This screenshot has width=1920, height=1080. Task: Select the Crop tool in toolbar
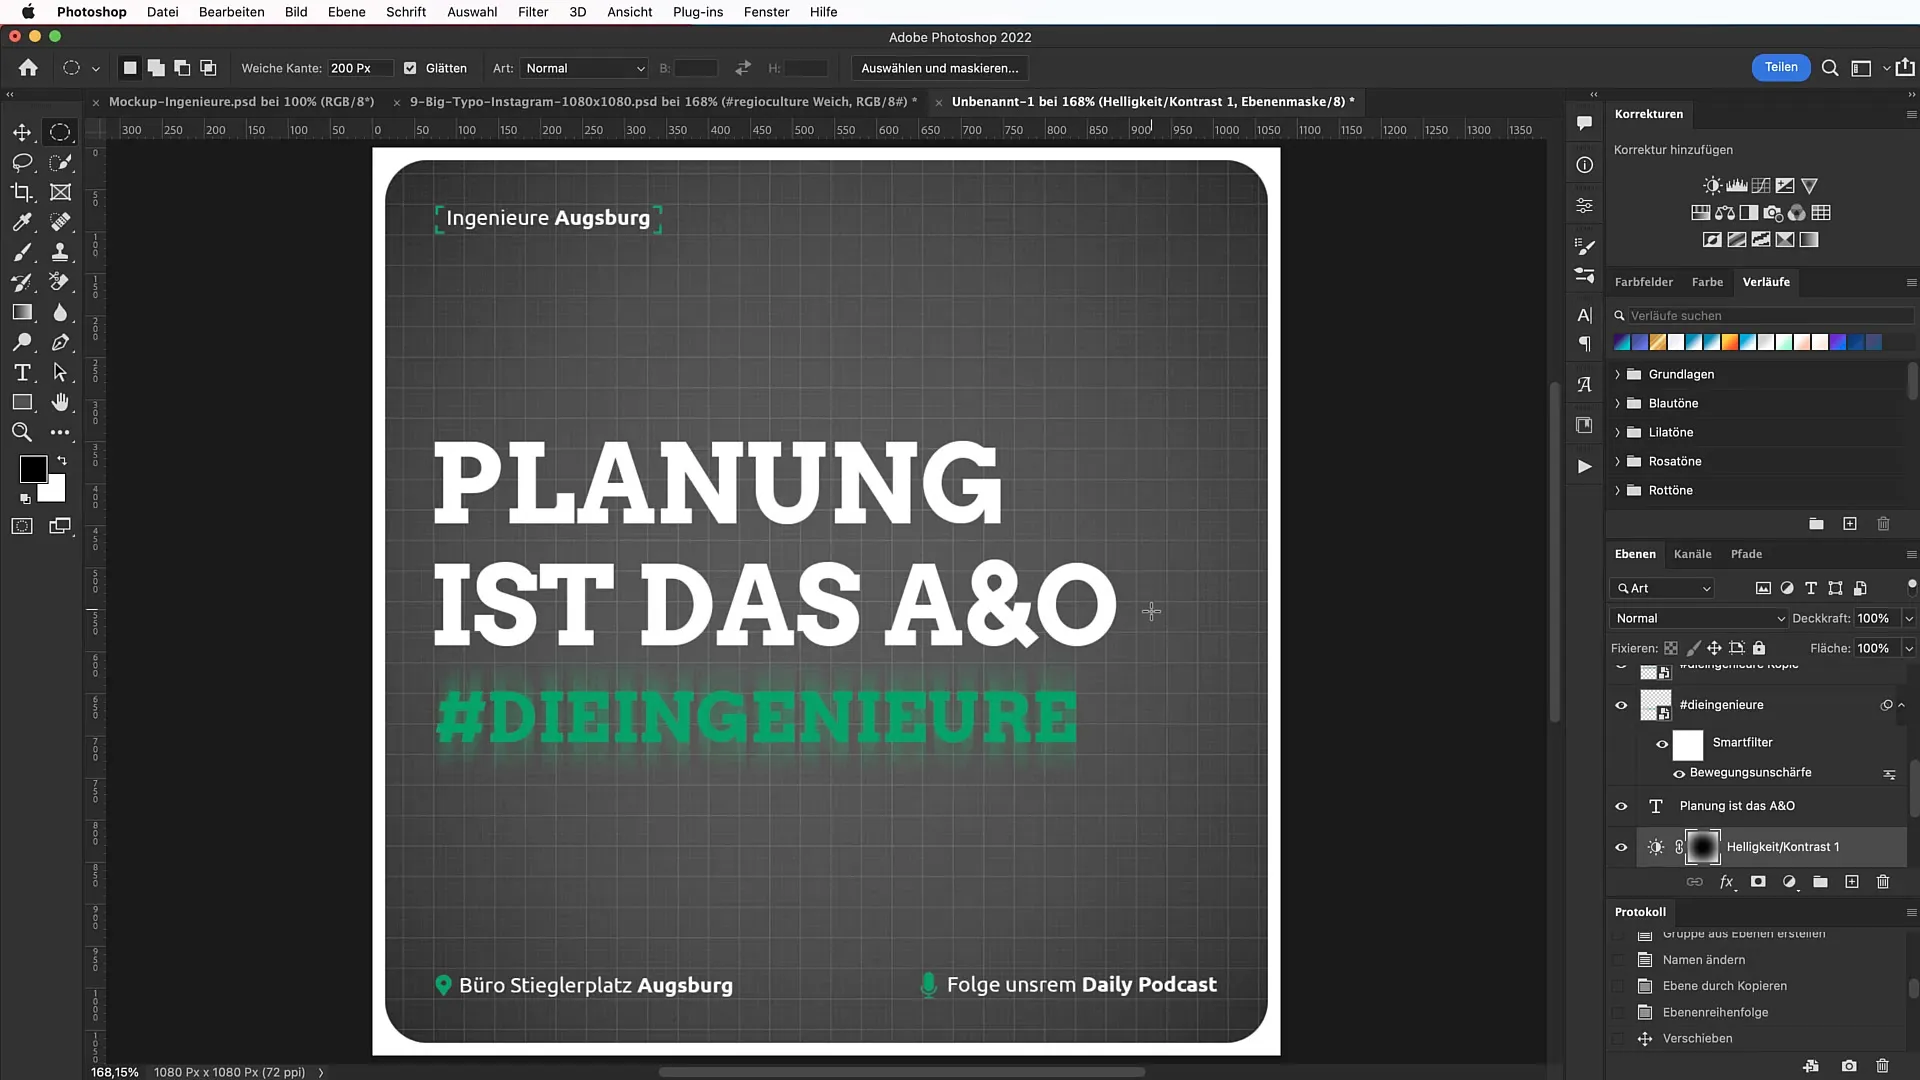tap(20, 191)
